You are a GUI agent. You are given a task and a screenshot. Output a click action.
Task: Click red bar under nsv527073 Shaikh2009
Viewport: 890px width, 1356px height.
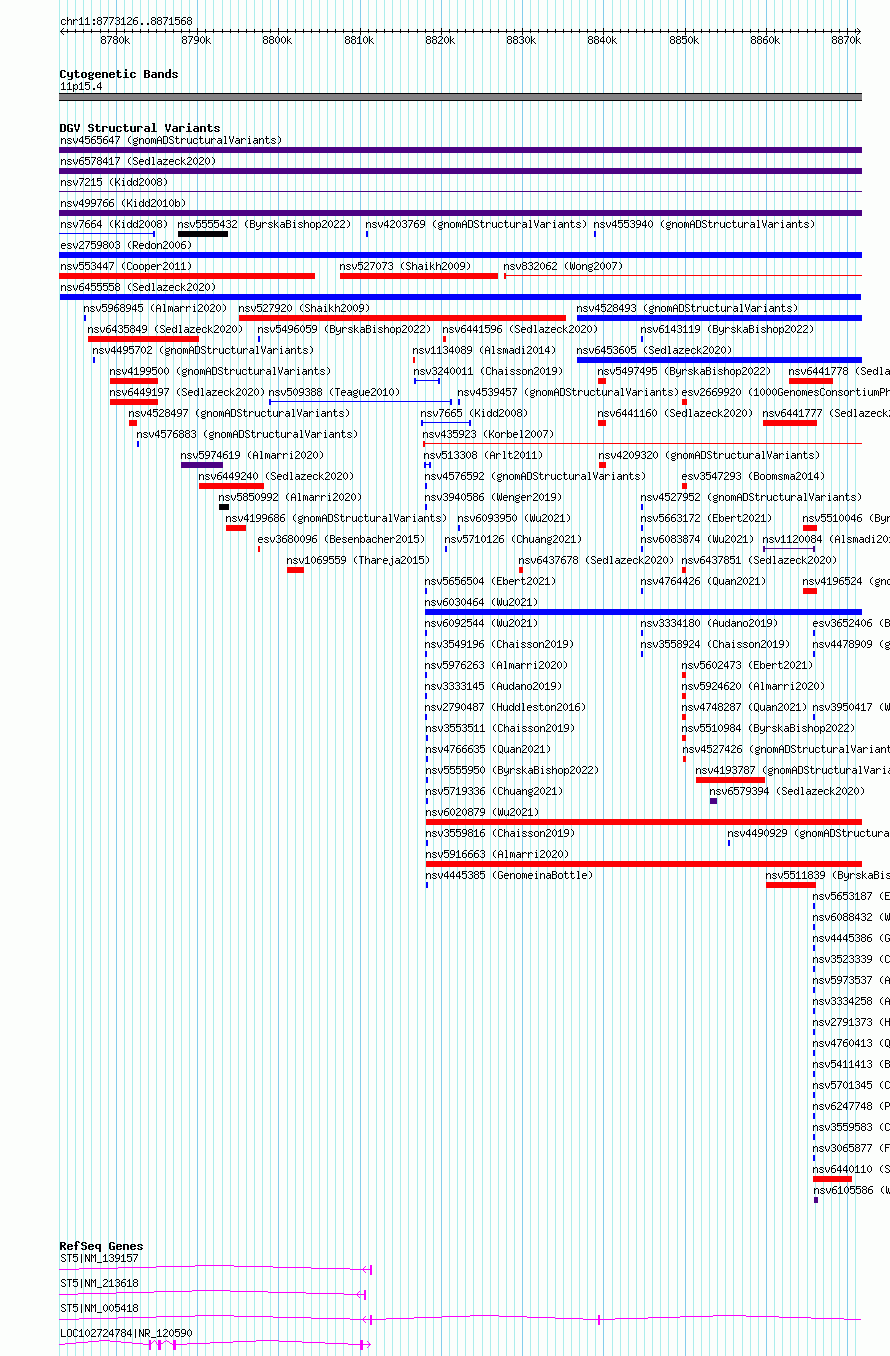point(418,276)
